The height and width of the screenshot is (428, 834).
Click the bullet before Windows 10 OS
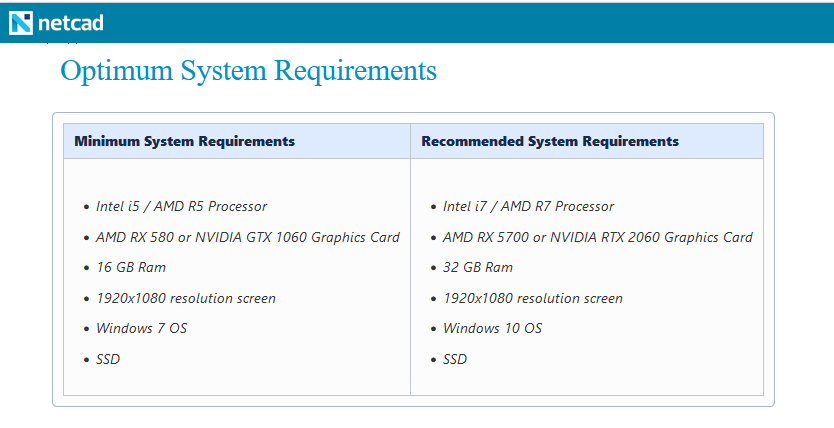[433, 329]
